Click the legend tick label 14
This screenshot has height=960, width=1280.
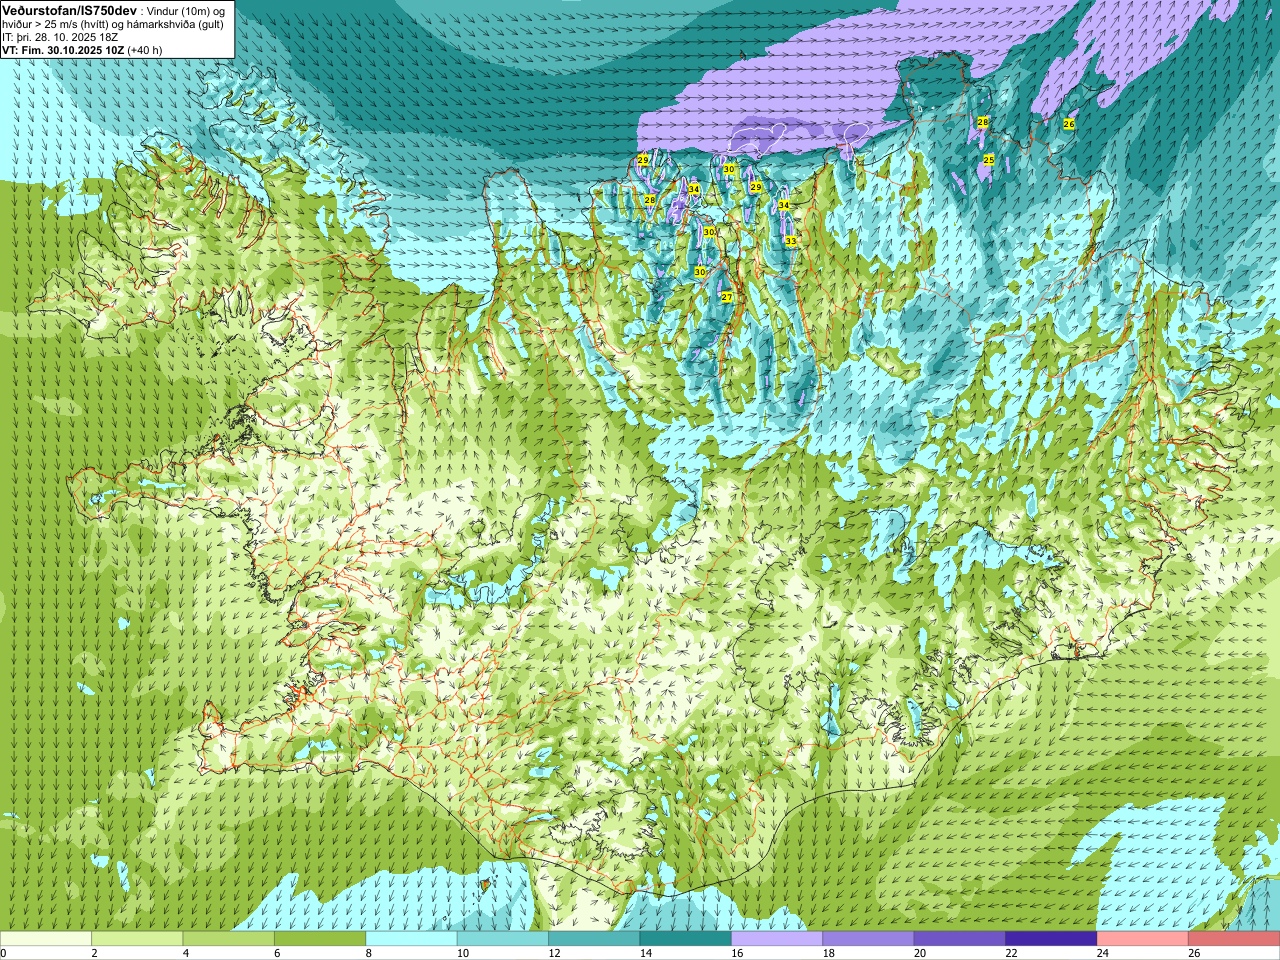[x=646, y=953]
